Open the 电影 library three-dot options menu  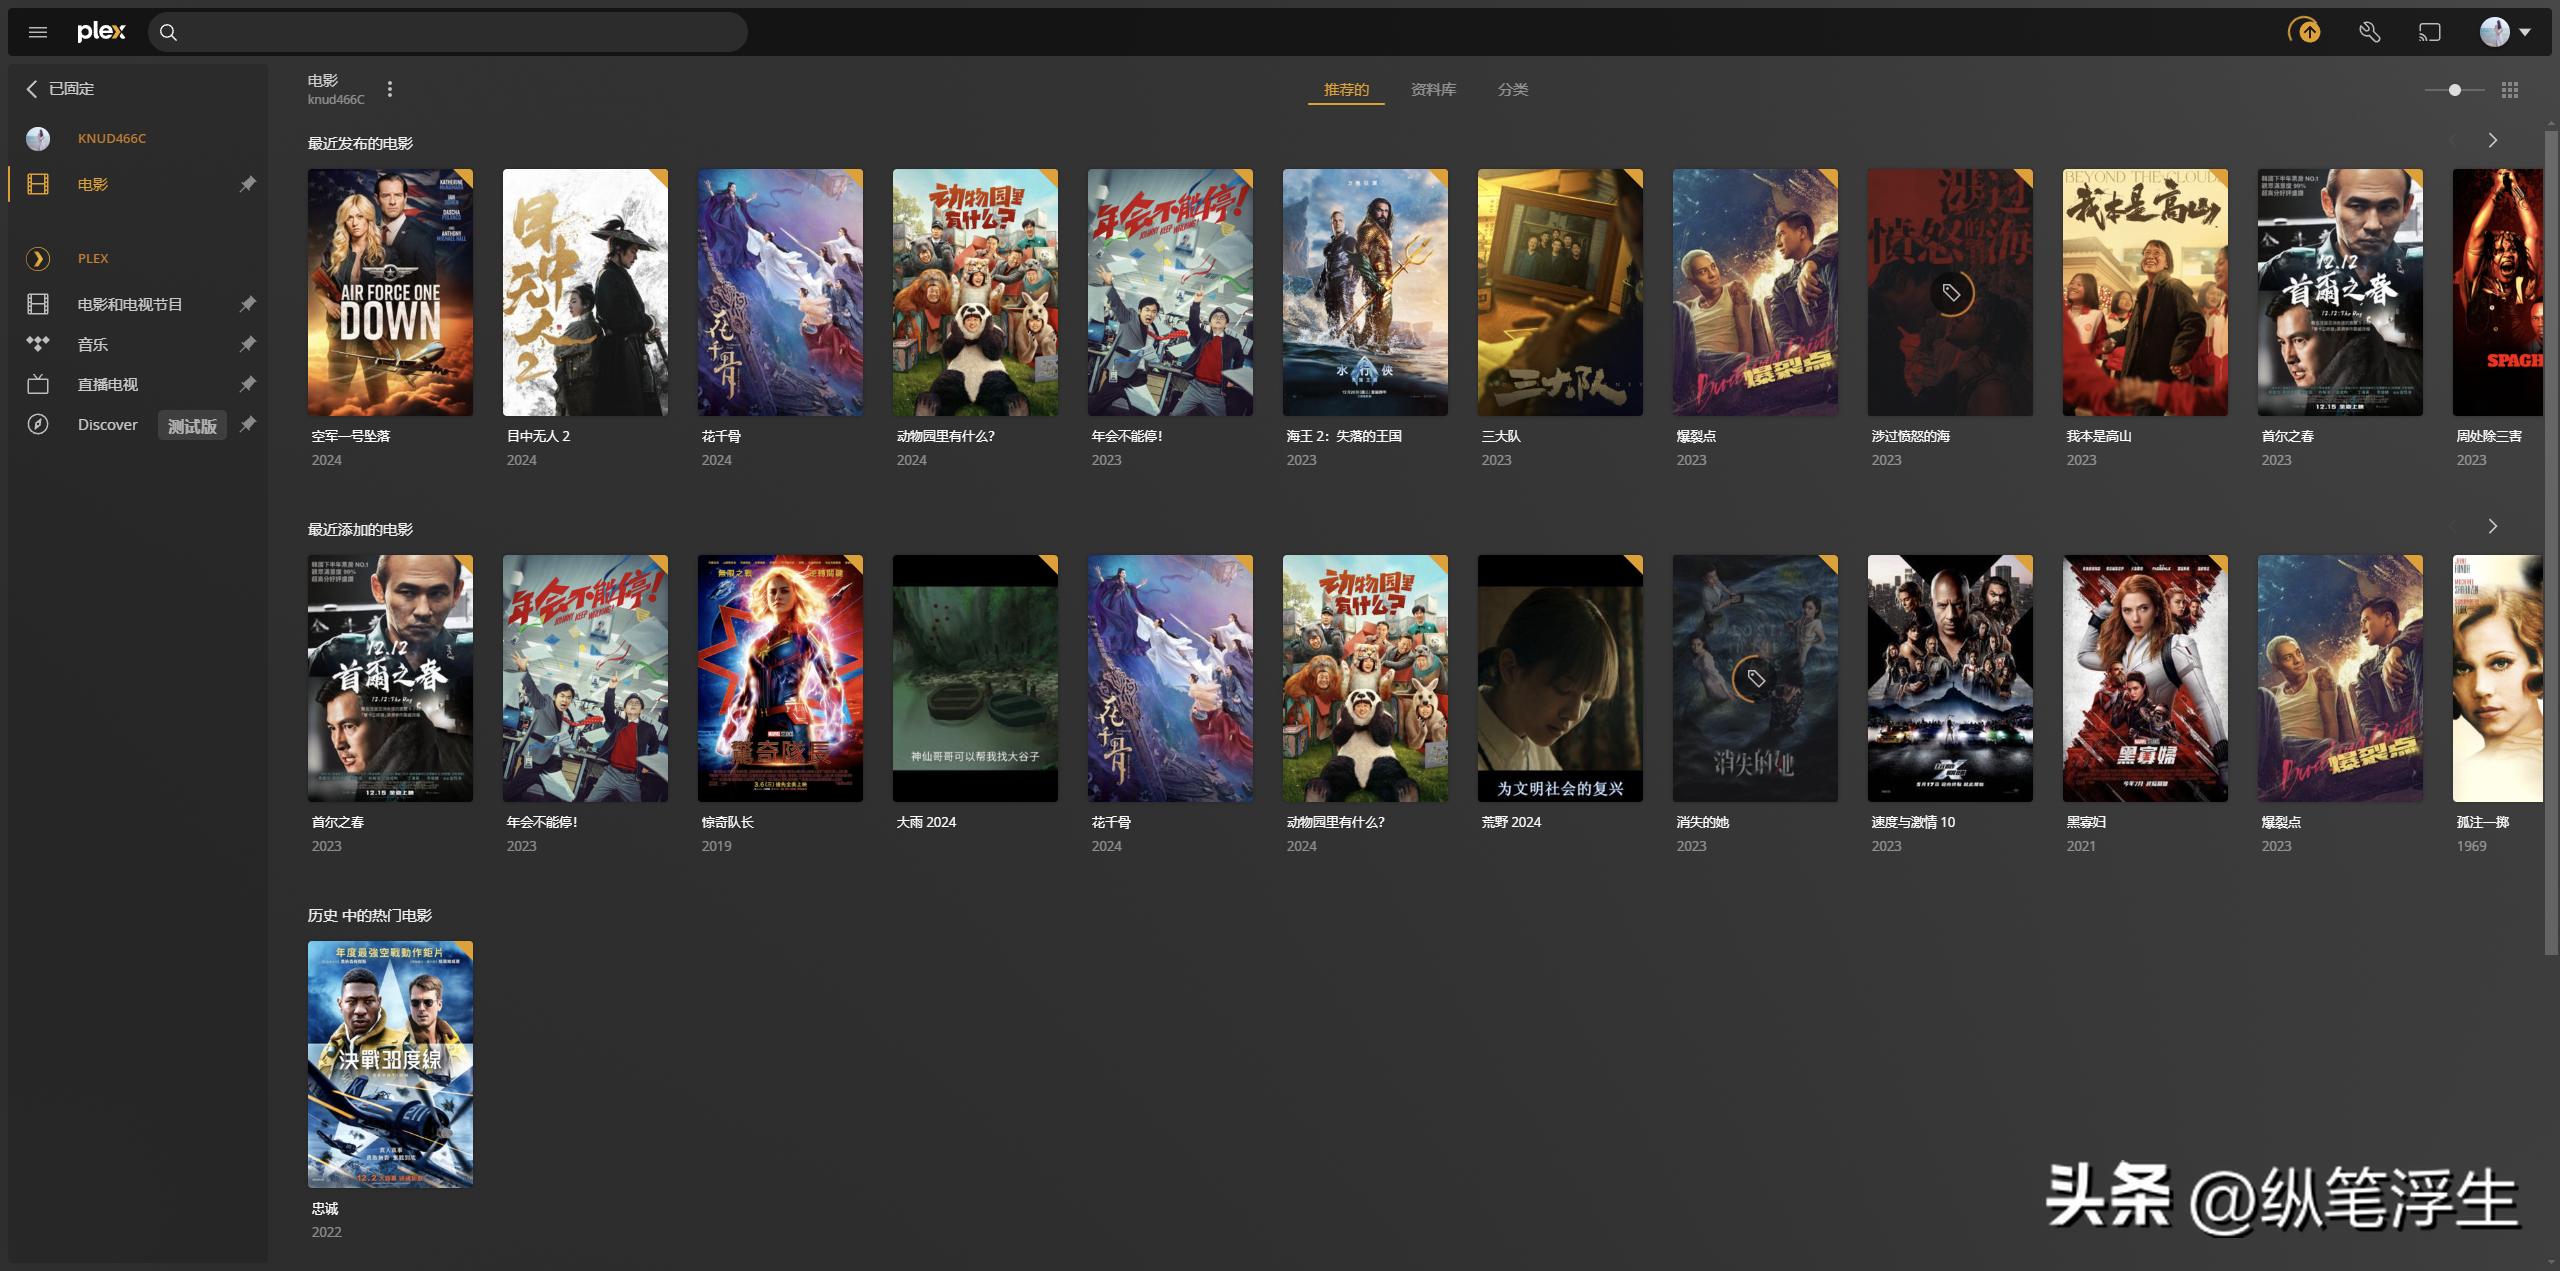tap(390, 90)
